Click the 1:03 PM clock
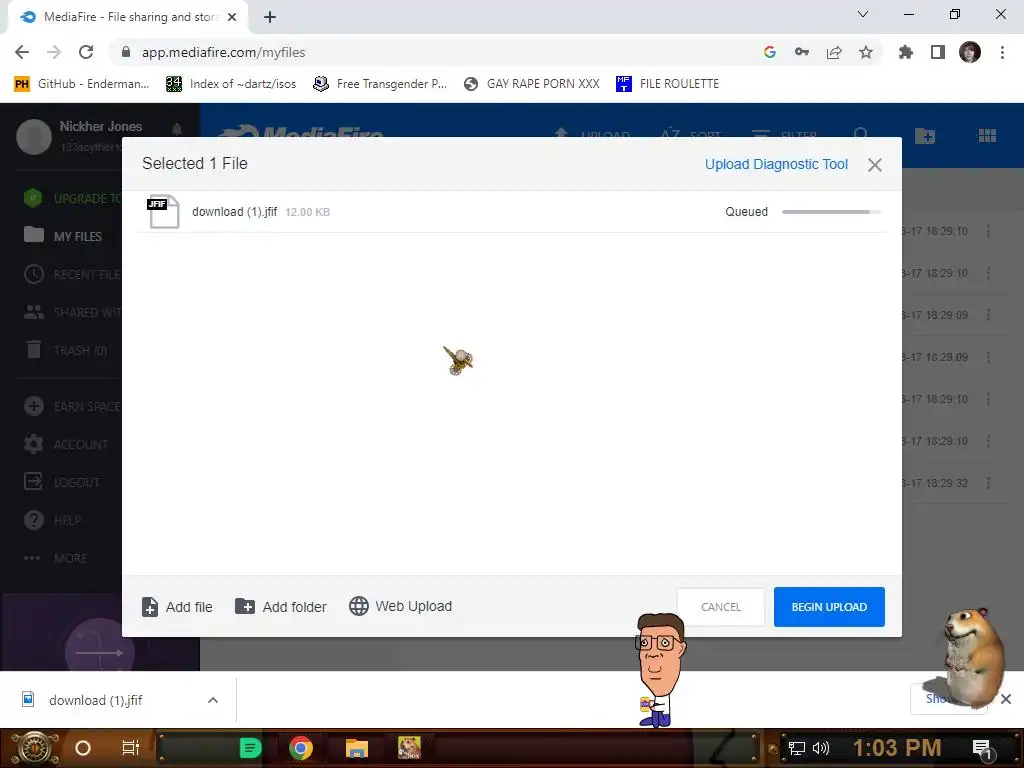The width and height of the screenshot is (1024, 768). (x=897, y=747)
